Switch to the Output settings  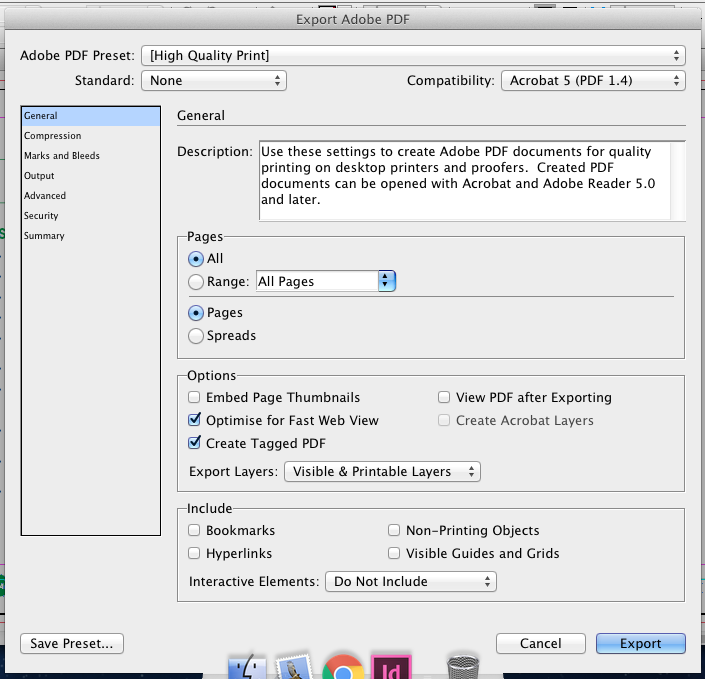tap(90, 176)
